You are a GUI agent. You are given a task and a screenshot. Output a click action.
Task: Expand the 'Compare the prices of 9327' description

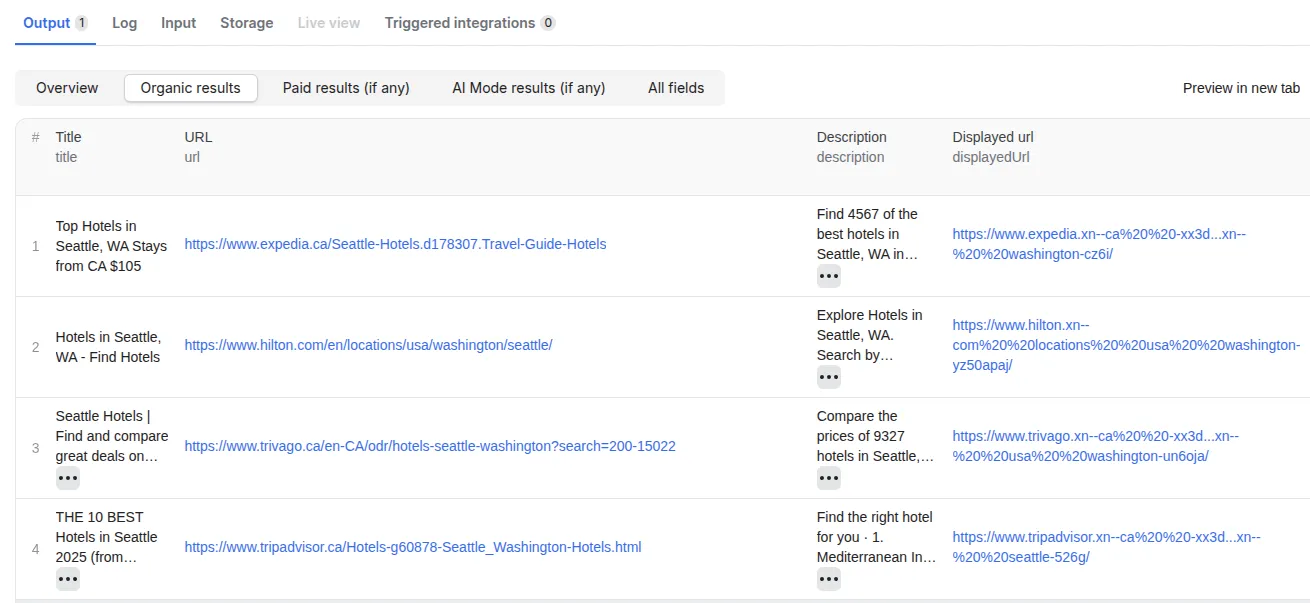pos(829,478)
